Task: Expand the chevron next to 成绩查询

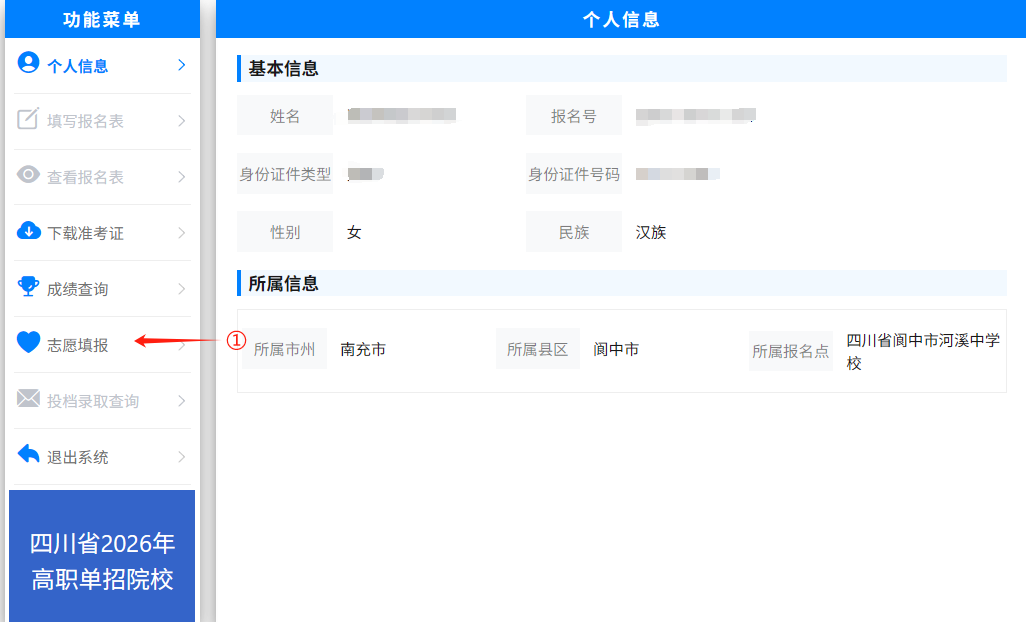Action: [x=182, y=288]
